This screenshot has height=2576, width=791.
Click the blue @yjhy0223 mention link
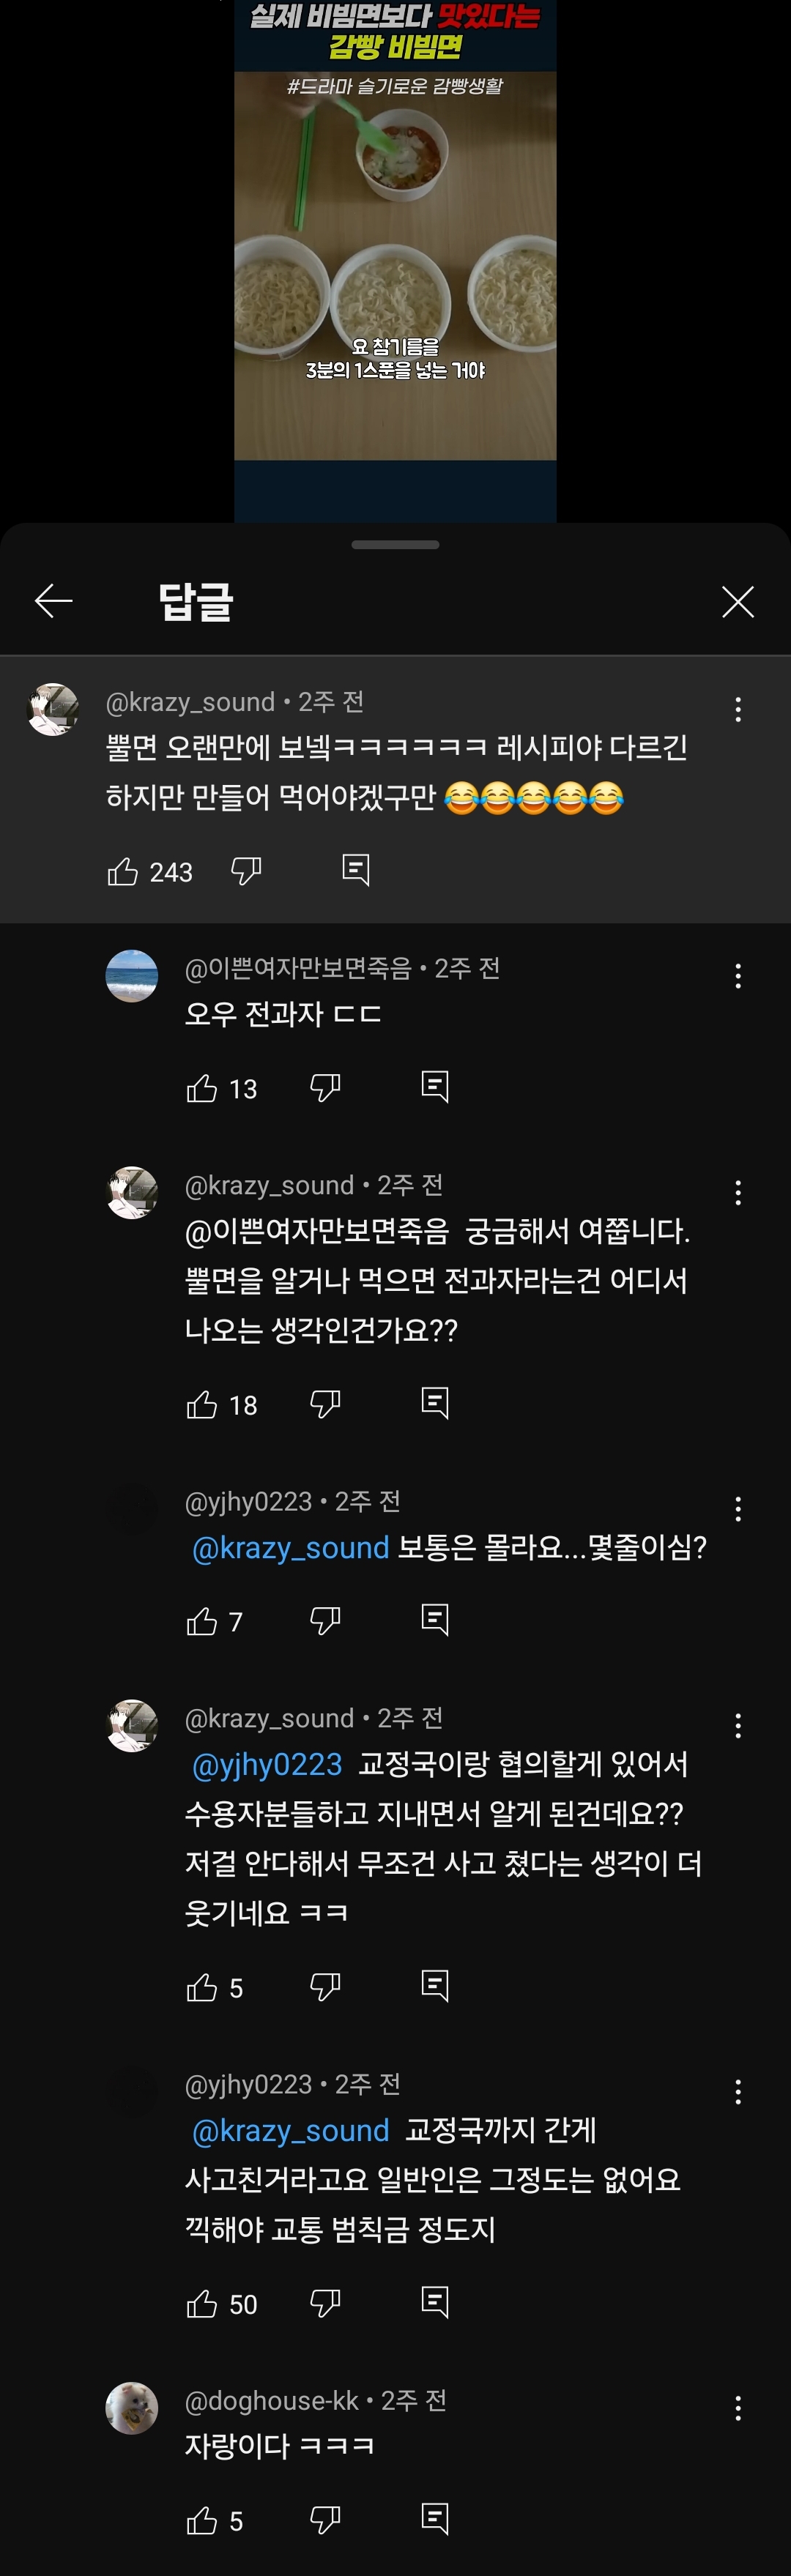(267, 1764)
